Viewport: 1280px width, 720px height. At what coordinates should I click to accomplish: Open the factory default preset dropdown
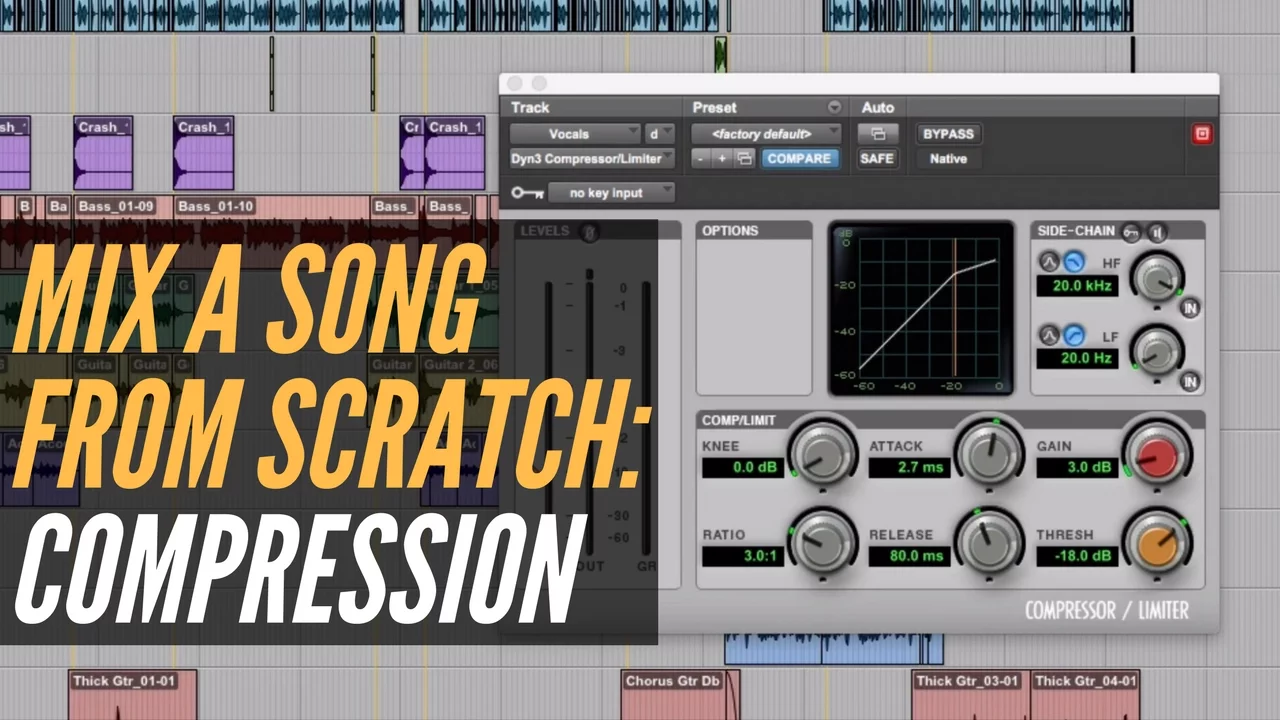[767, 133]
